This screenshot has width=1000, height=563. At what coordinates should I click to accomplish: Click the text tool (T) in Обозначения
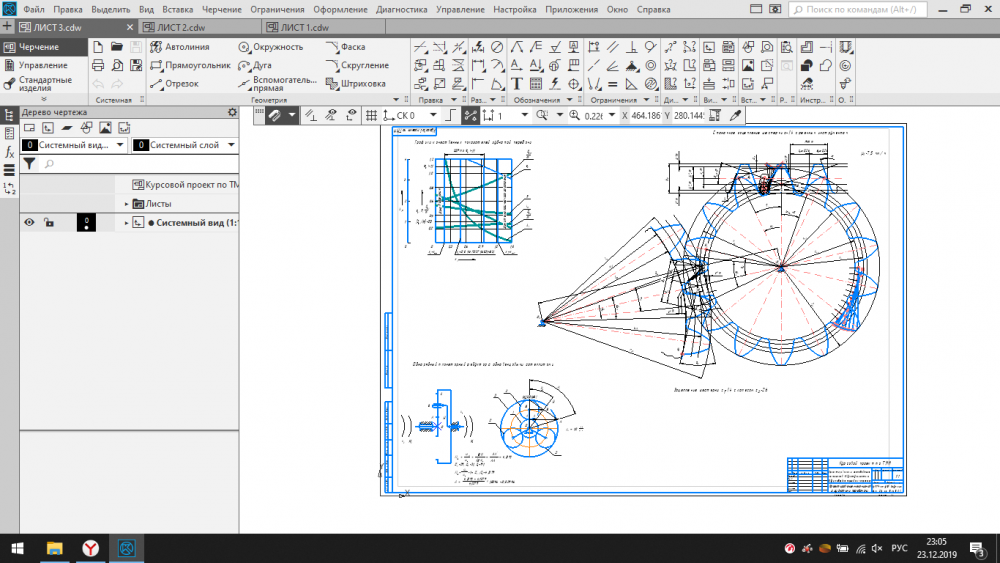(x=517, y=84)
